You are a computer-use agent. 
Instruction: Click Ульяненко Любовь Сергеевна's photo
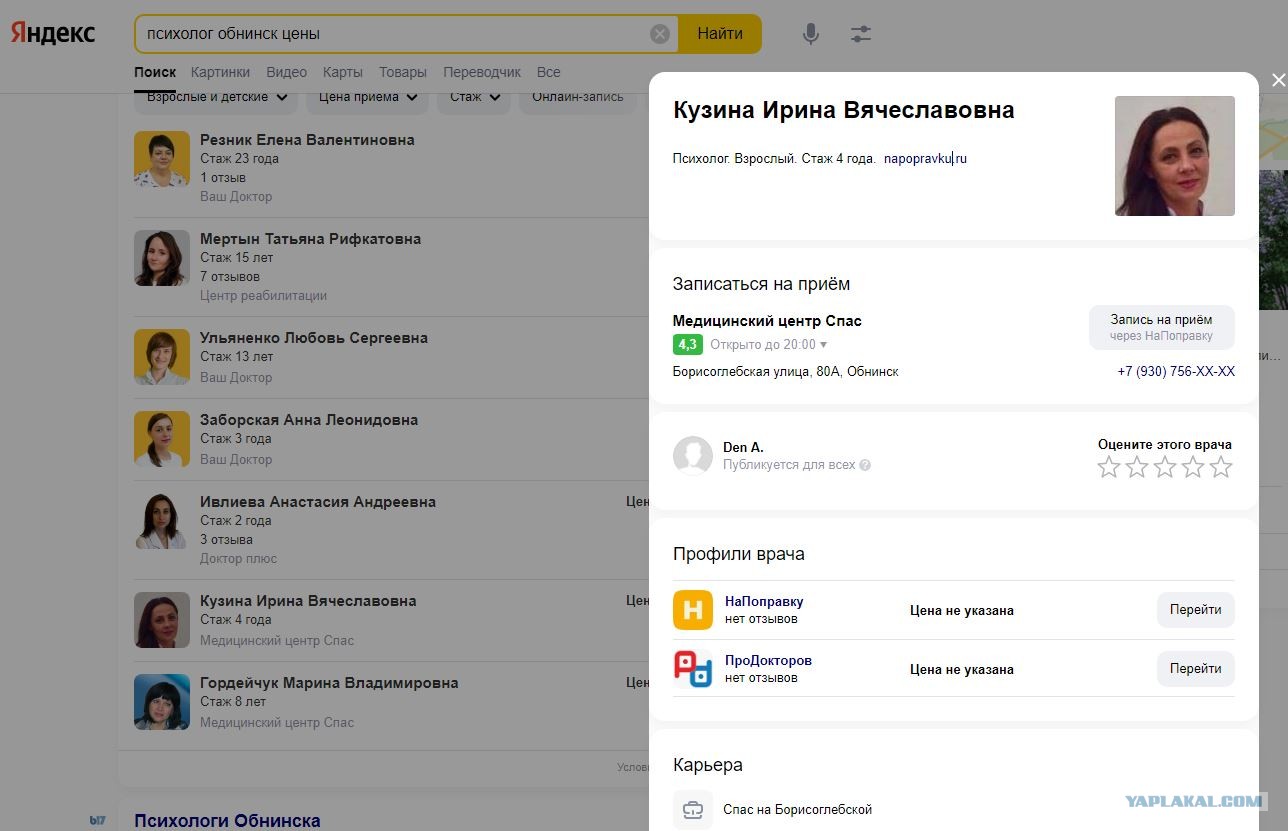coord(162,357)
